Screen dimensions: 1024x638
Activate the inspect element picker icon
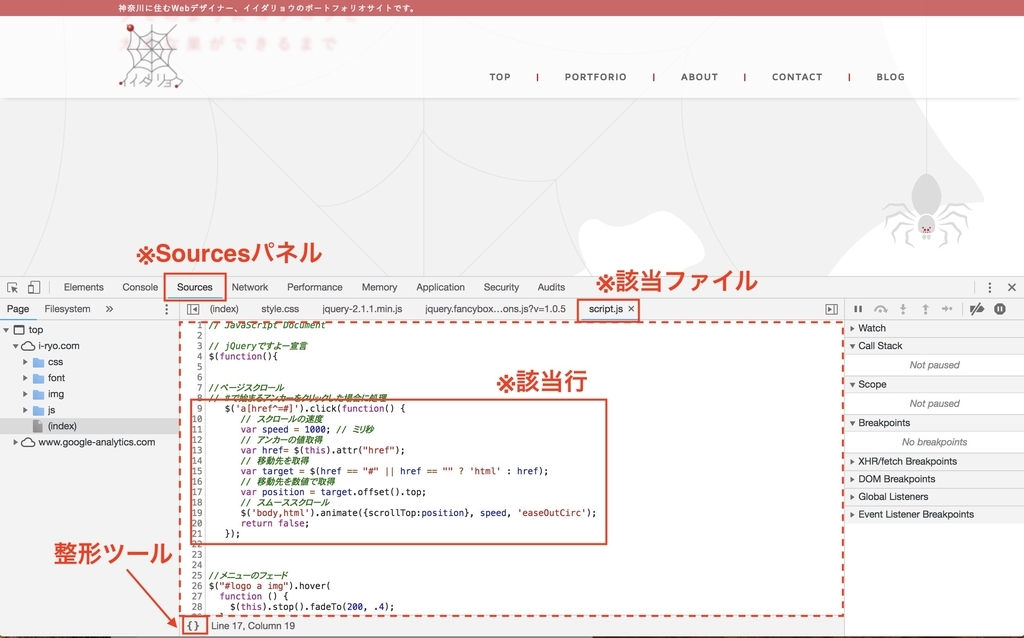click(12, 287)
